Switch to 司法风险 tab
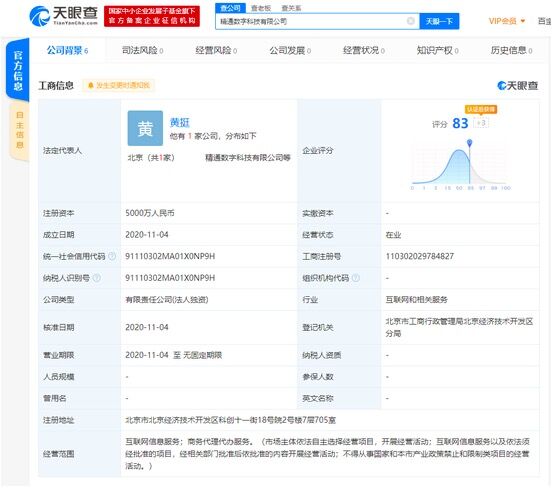Viewport: 558px width, 489px height. (x=142, y=51)
